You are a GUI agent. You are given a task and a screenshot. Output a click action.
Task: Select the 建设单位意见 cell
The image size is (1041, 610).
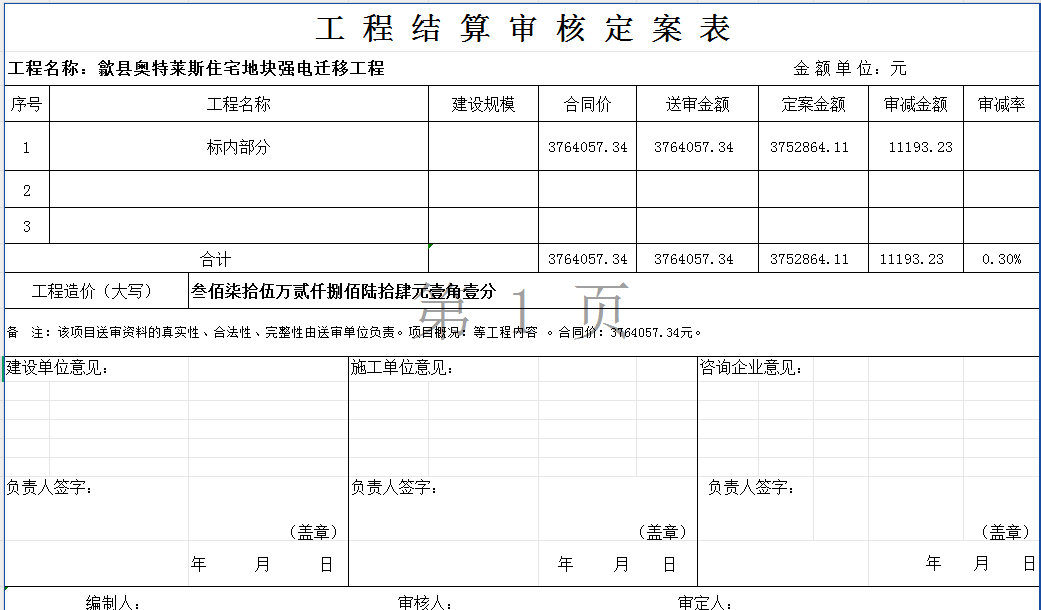58,368
